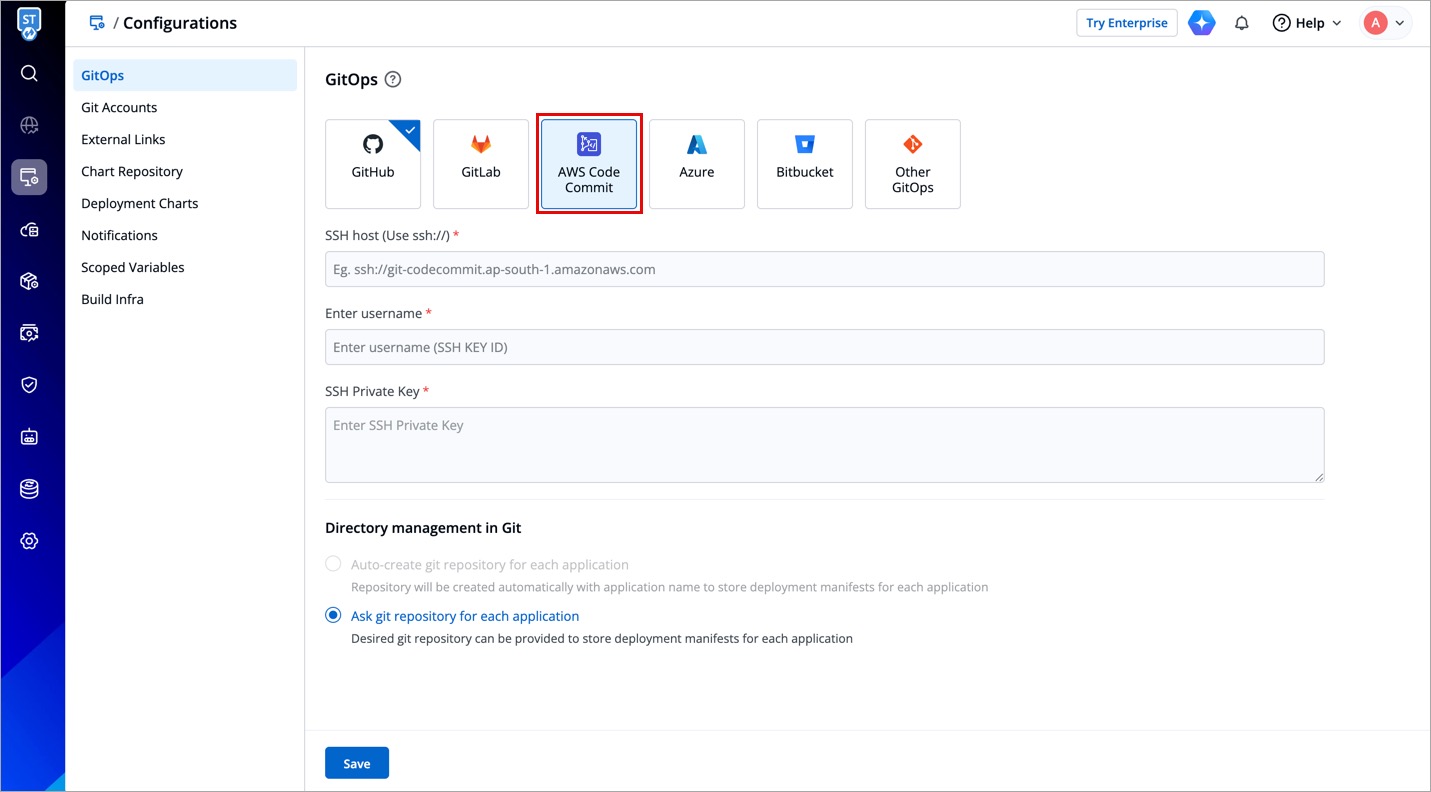Go to Scoped Variables section
Screen dimensions: 1431x792
coord(133,267)
